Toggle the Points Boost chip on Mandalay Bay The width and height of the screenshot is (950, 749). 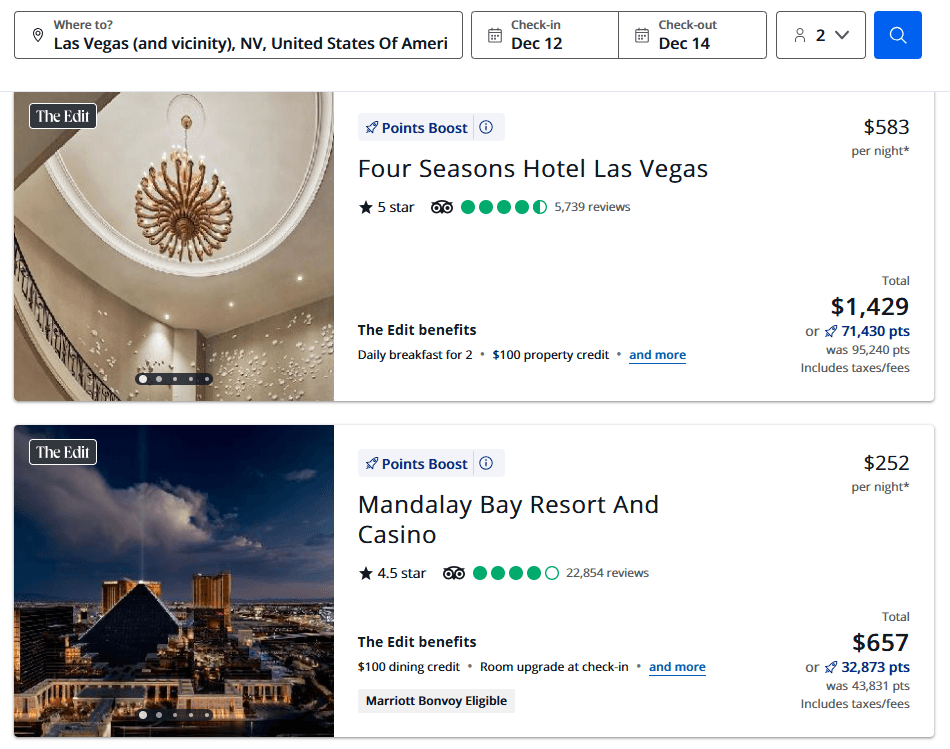(424, 463)
